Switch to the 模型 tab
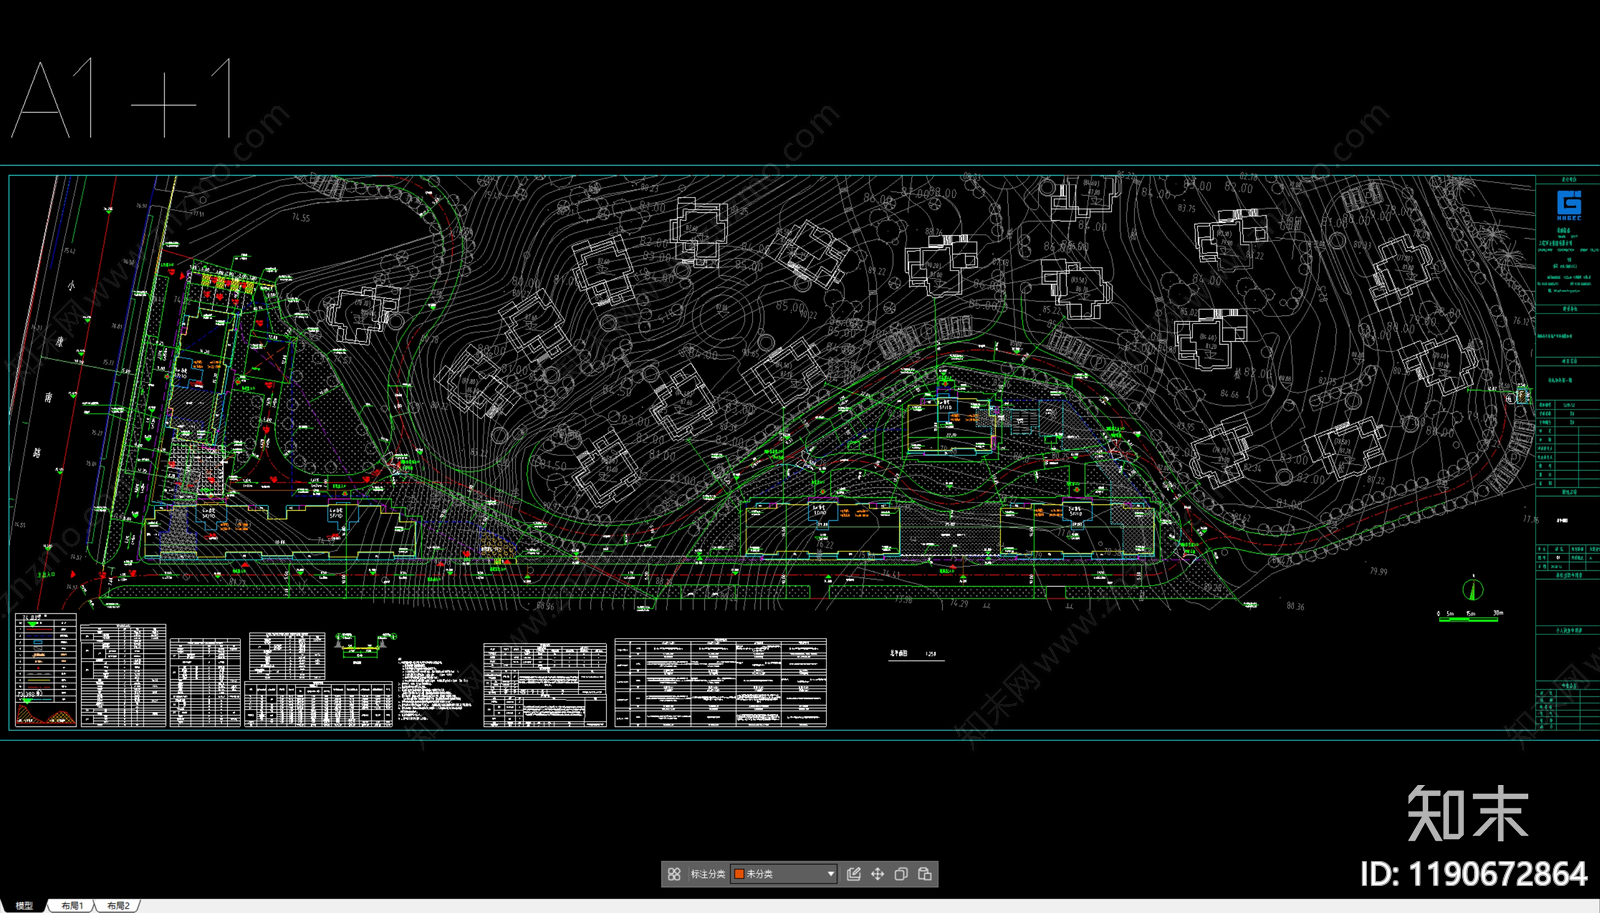The width and height of the screenshot is (1600, 913). pos(24,906)
